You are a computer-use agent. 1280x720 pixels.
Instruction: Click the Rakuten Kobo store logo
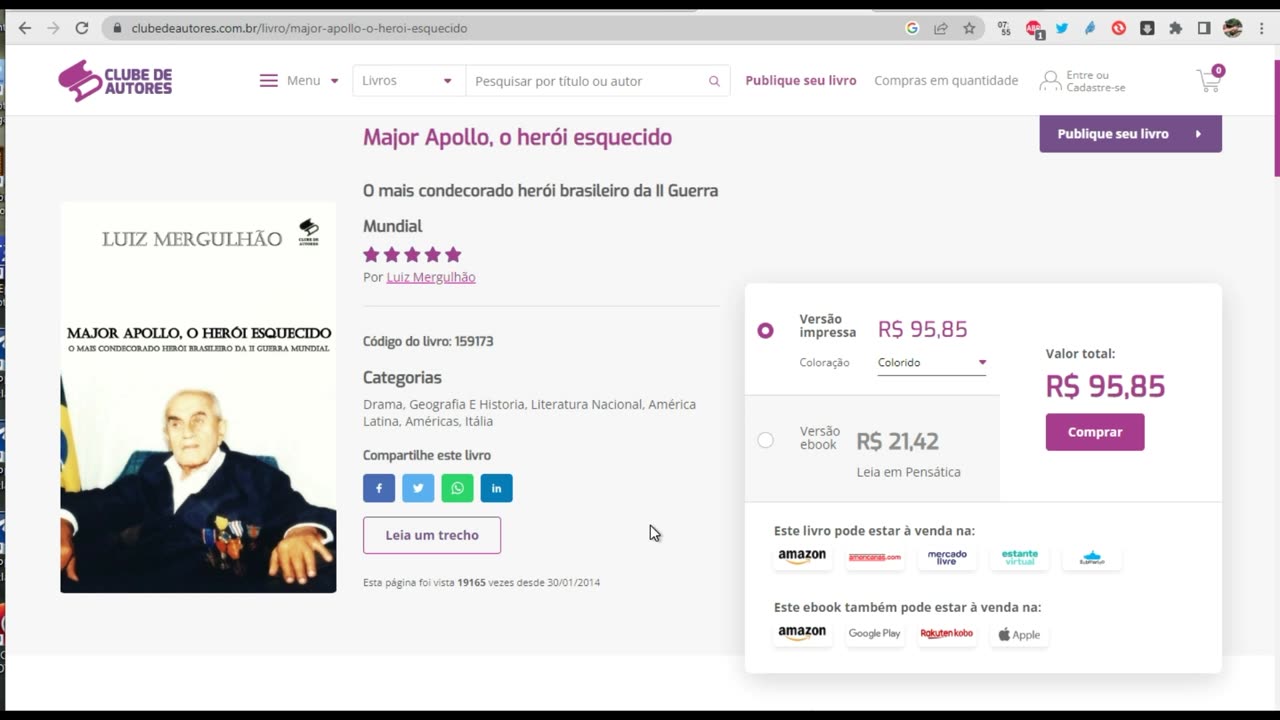[x=947, y=634]
